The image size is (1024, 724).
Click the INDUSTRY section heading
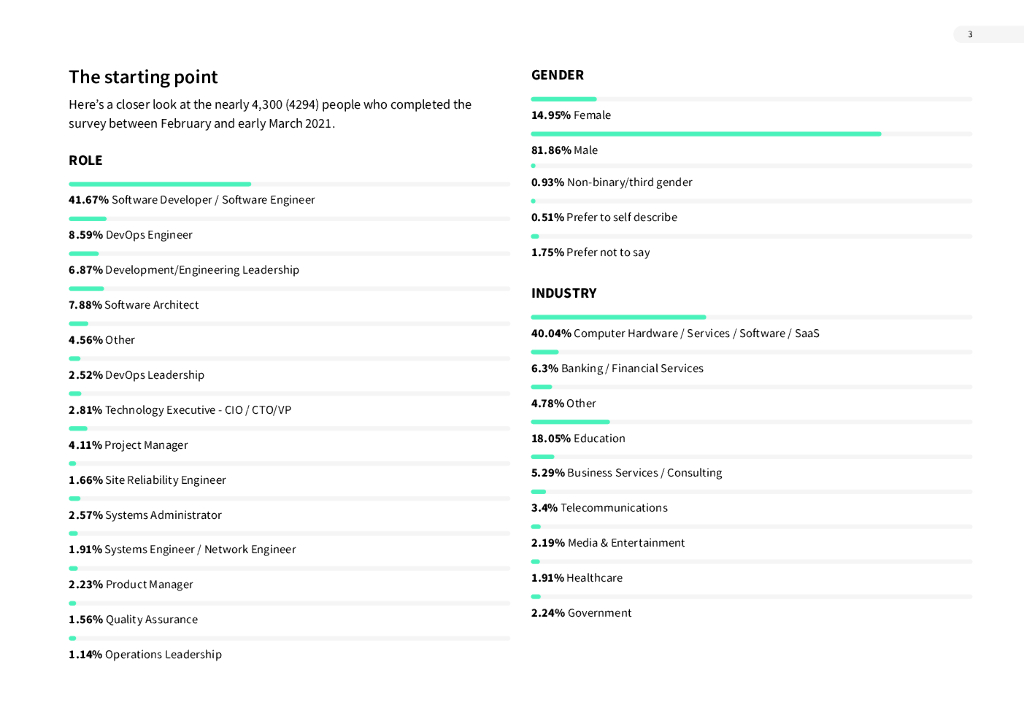click(564, 293)
